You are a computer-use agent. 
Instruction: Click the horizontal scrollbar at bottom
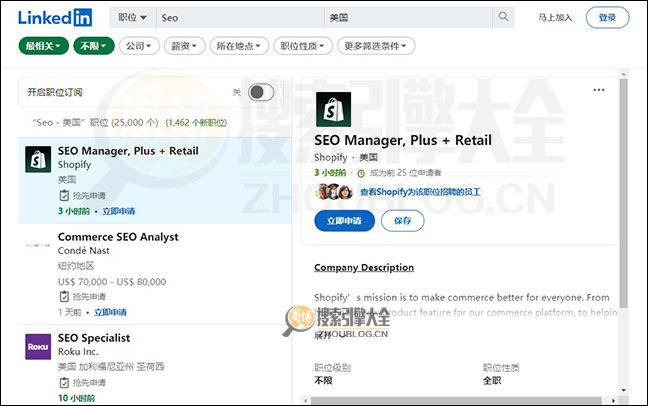pyautogui.click(x=456, y=401)
